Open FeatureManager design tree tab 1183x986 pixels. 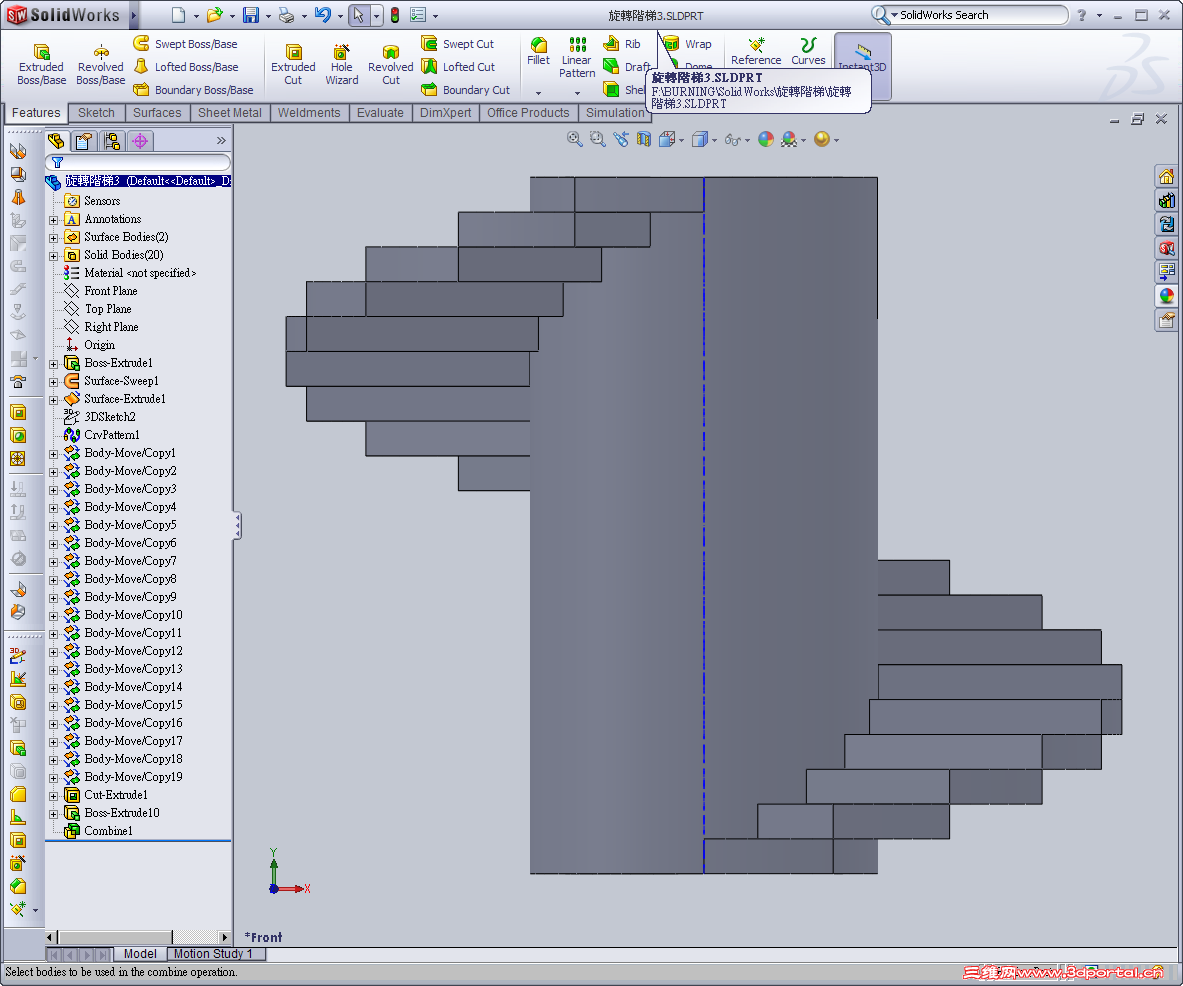(x=57, y=140)
